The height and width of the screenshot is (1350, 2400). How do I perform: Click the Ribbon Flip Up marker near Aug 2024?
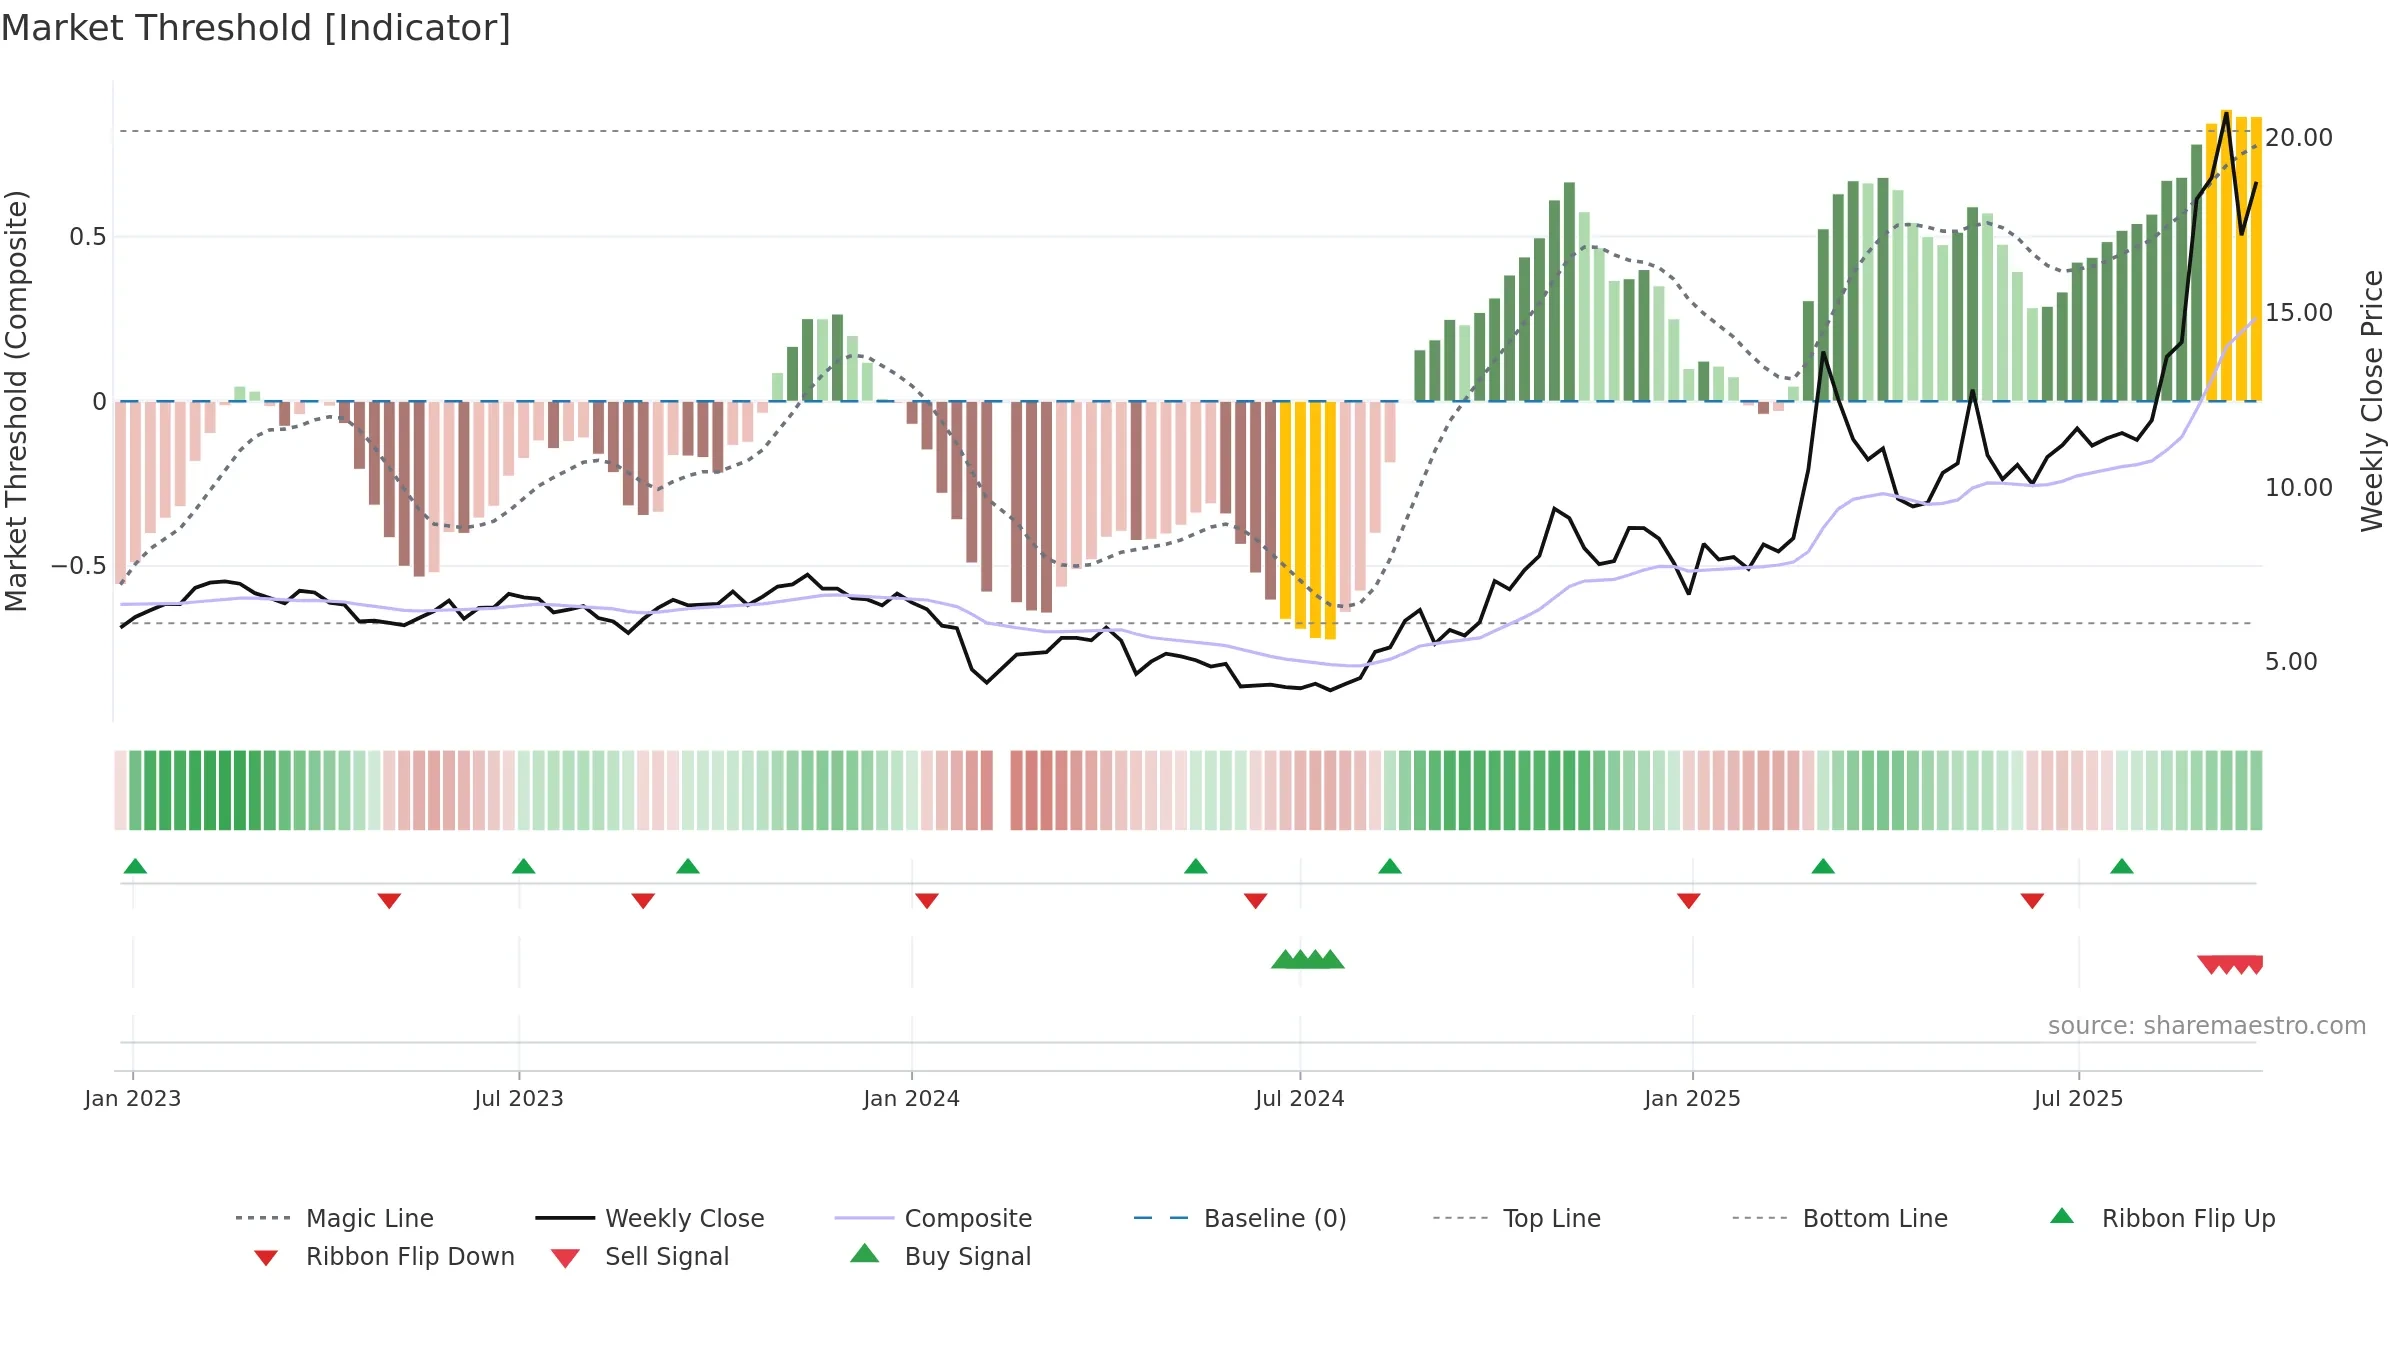tap(1390, 866)
